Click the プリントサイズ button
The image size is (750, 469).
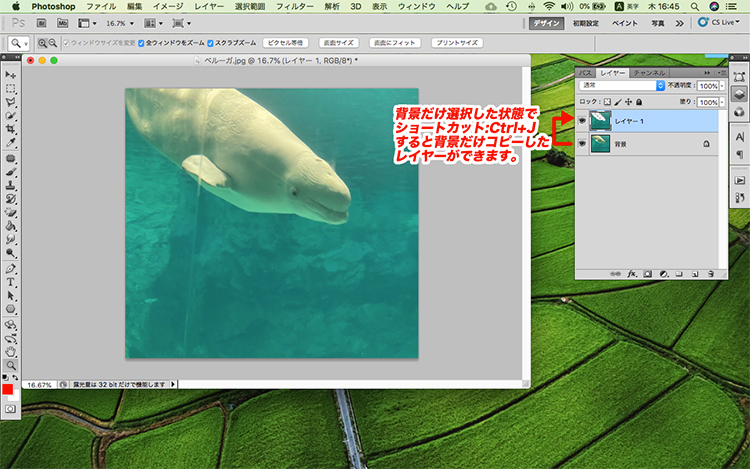(x=457, y=43)
